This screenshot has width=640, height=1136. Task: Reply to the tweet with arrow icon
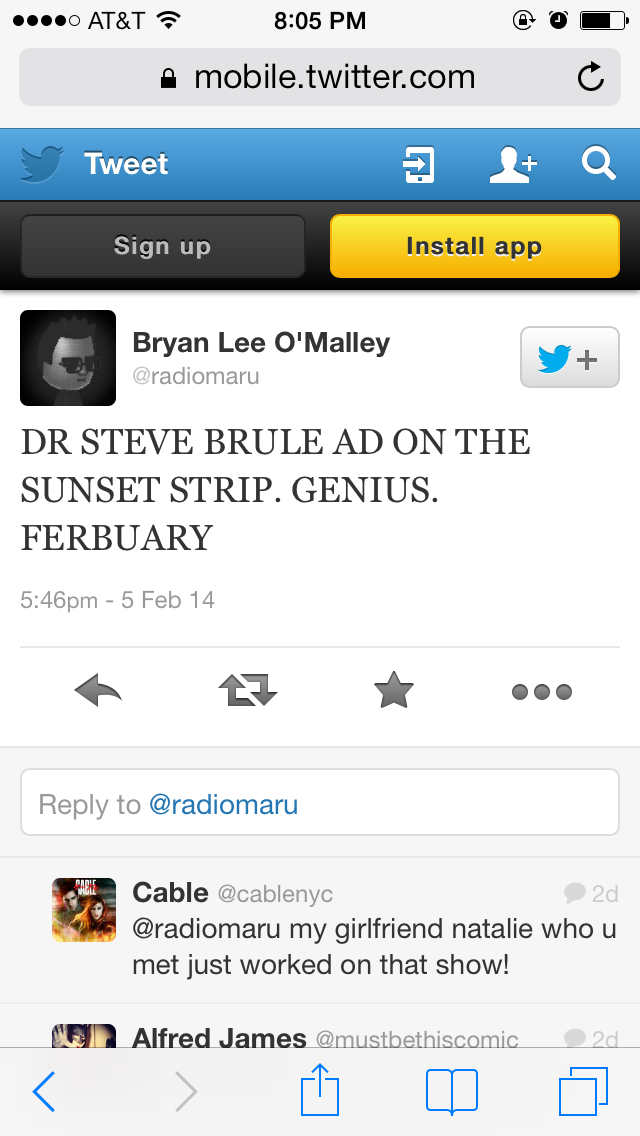tap(98, 691)
